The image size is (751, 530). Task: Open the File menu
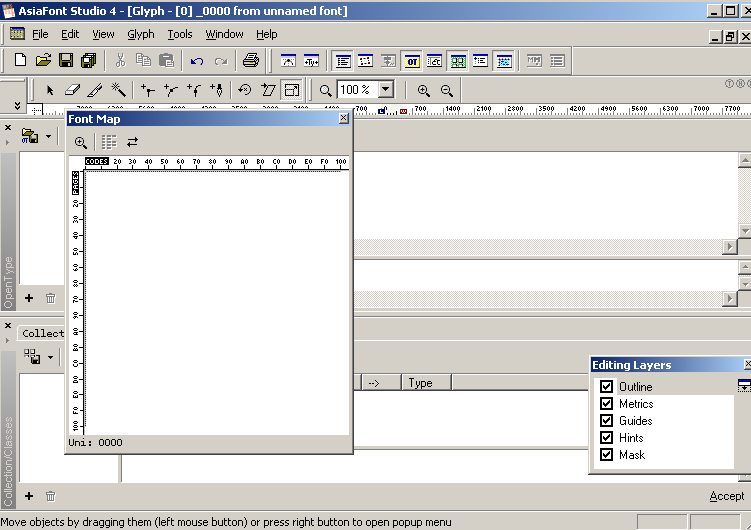tap(40, 34)
